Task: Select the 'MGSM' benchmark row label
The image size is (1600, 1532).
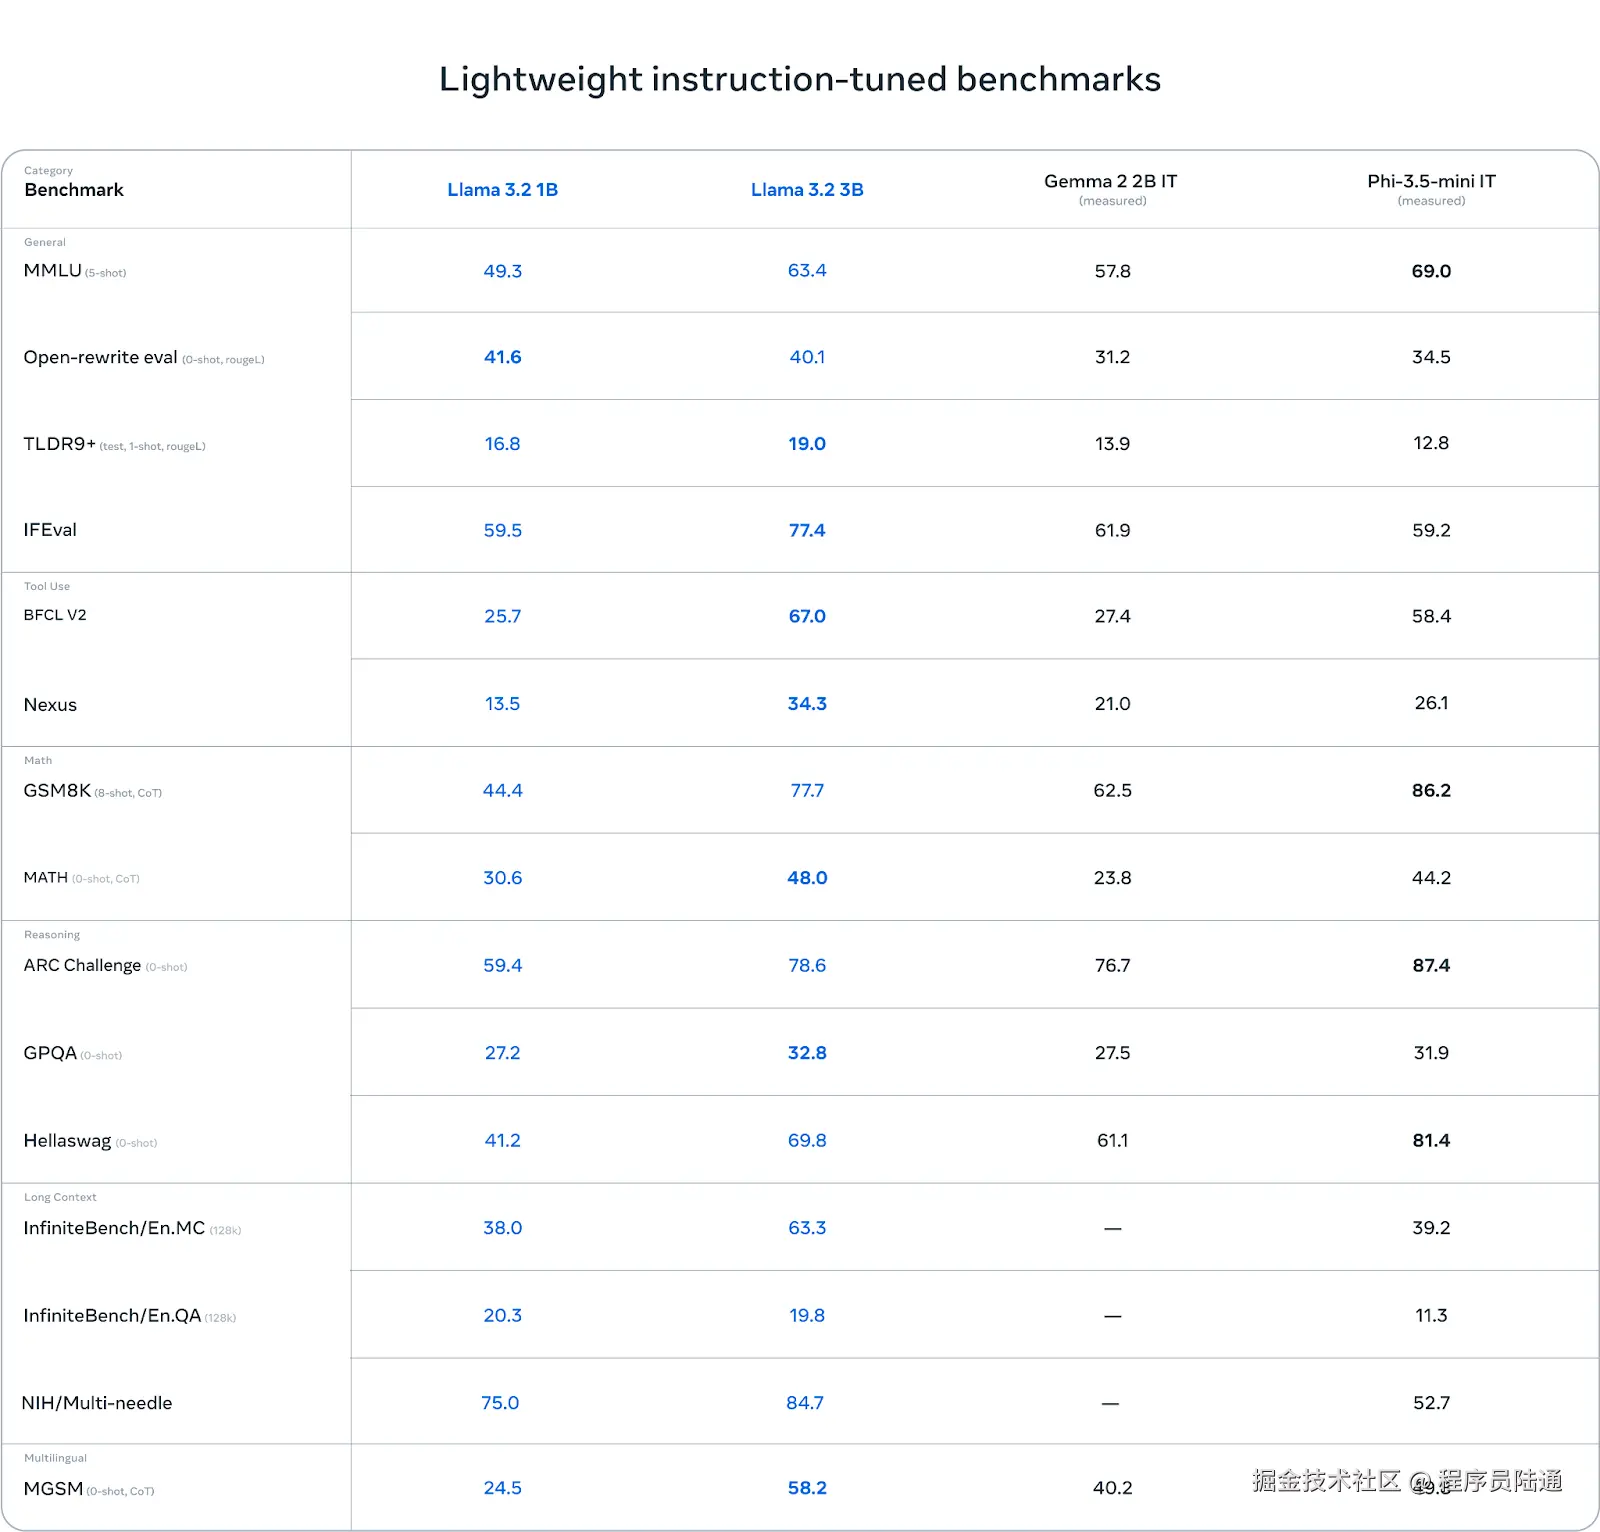Action: pyautogui.click(x=54, y=1489)
